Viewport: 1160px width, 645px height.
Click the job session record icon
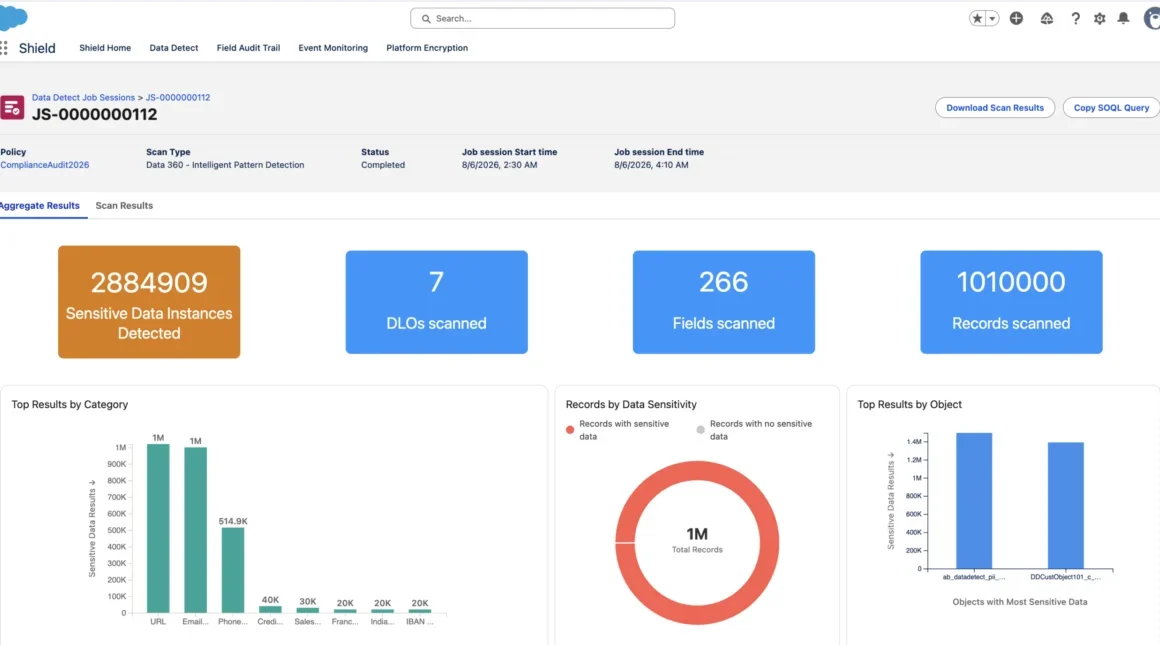click(12, 107)
